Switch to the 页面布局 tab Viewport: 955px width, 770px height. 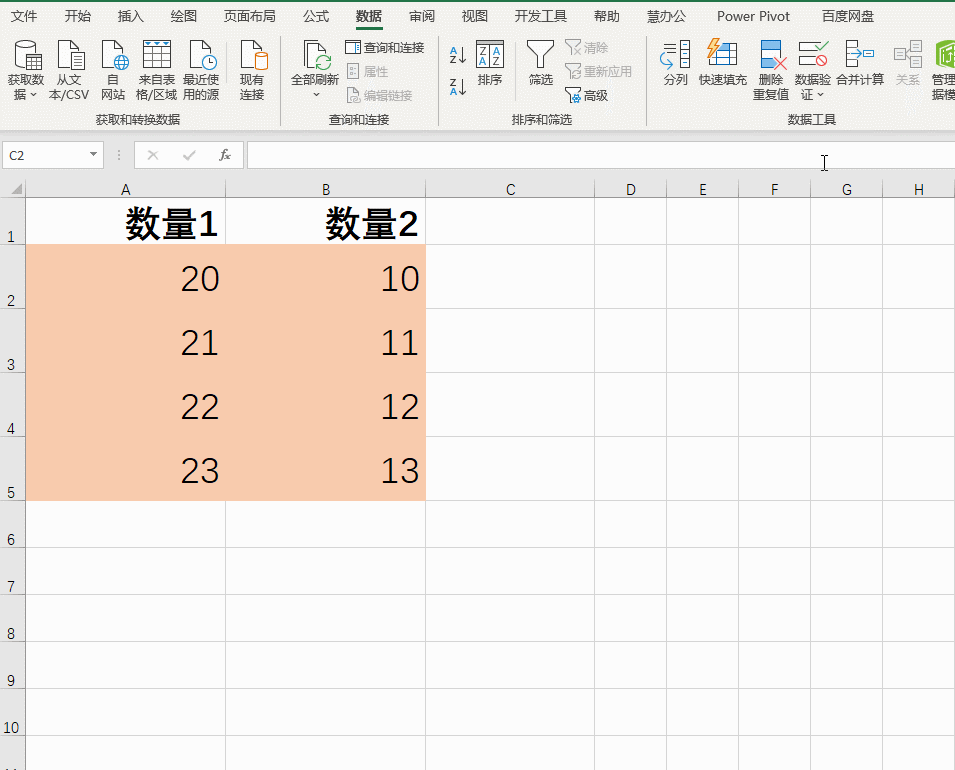(x=249, y=16)
